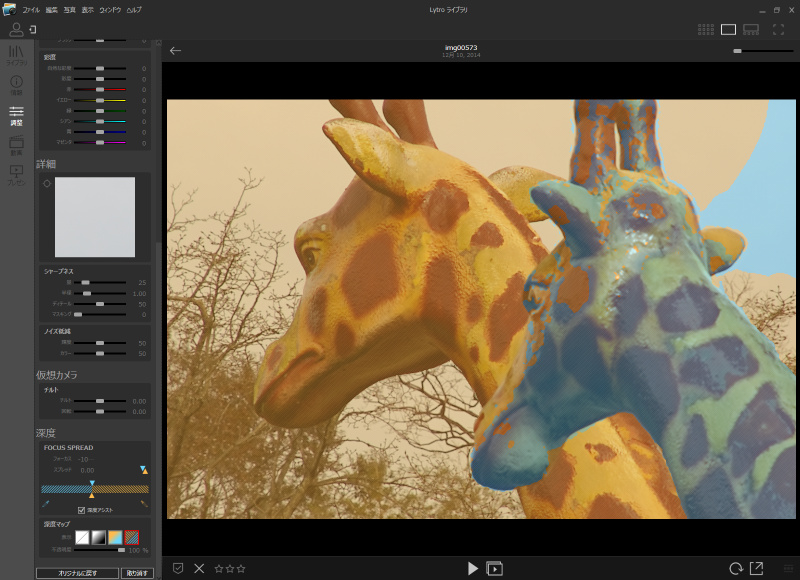Click the flag/pick checkmark icon
The width and height of the screenshot is (800, 580).
[x=178, y=568]
